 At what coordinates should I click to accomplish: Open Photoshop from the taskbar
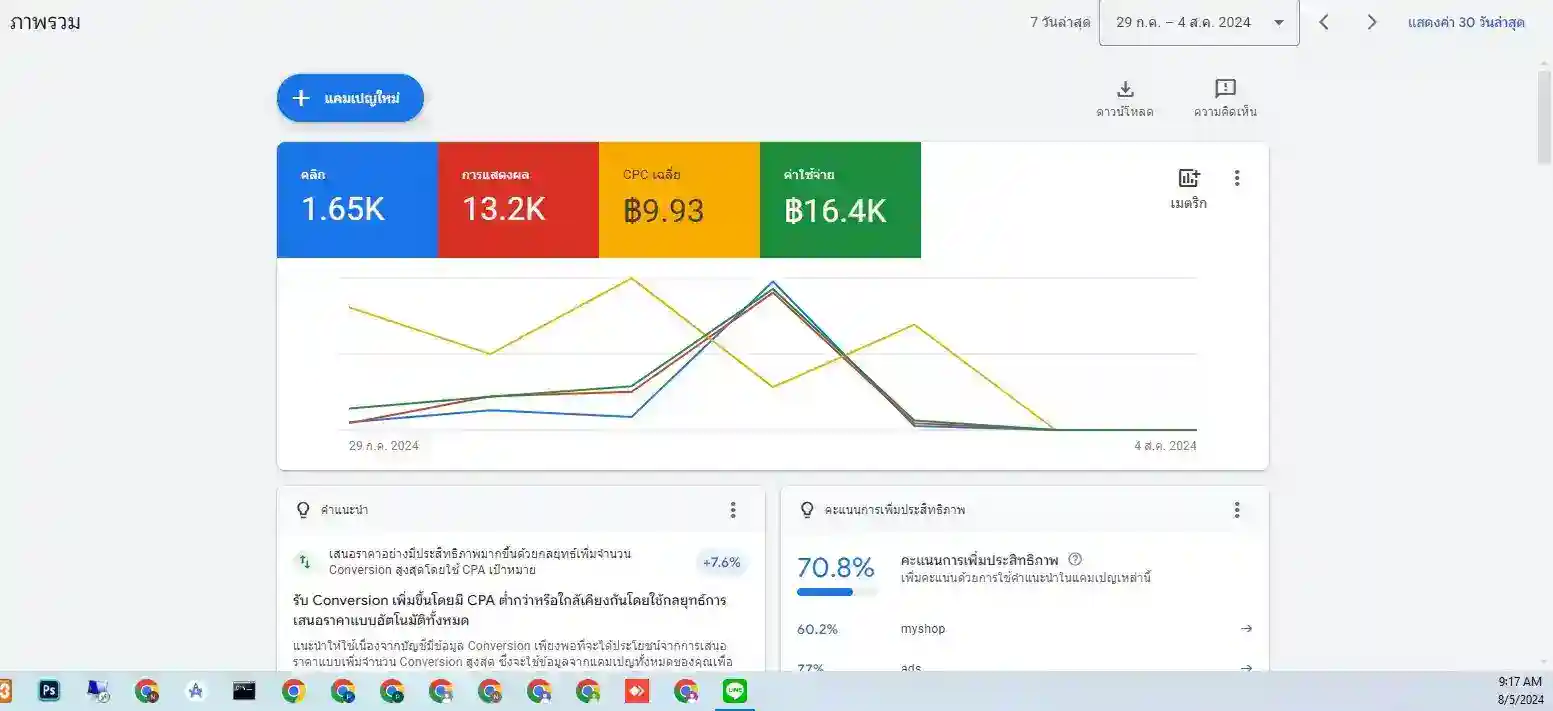pos(48,690)
